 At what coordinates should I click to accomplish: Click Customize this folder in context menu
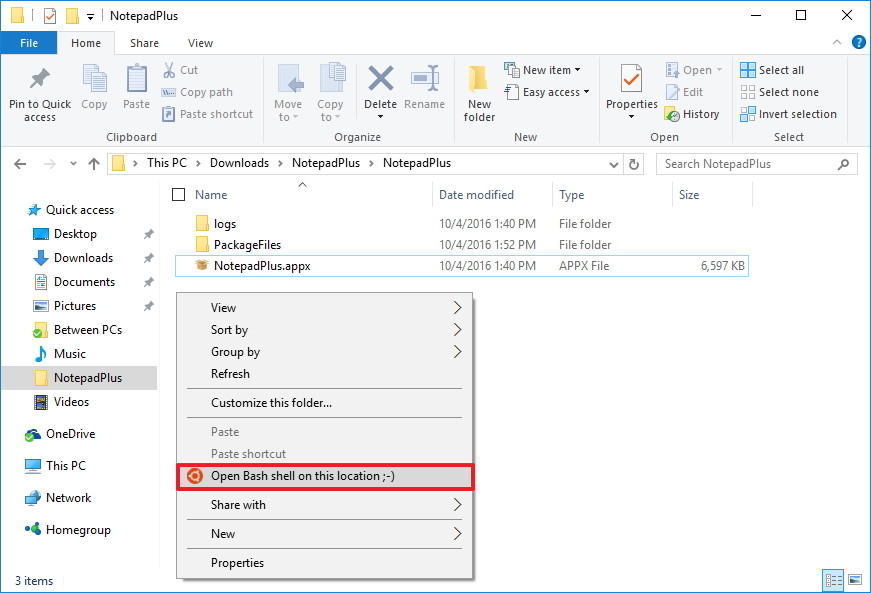pos(270,403)
